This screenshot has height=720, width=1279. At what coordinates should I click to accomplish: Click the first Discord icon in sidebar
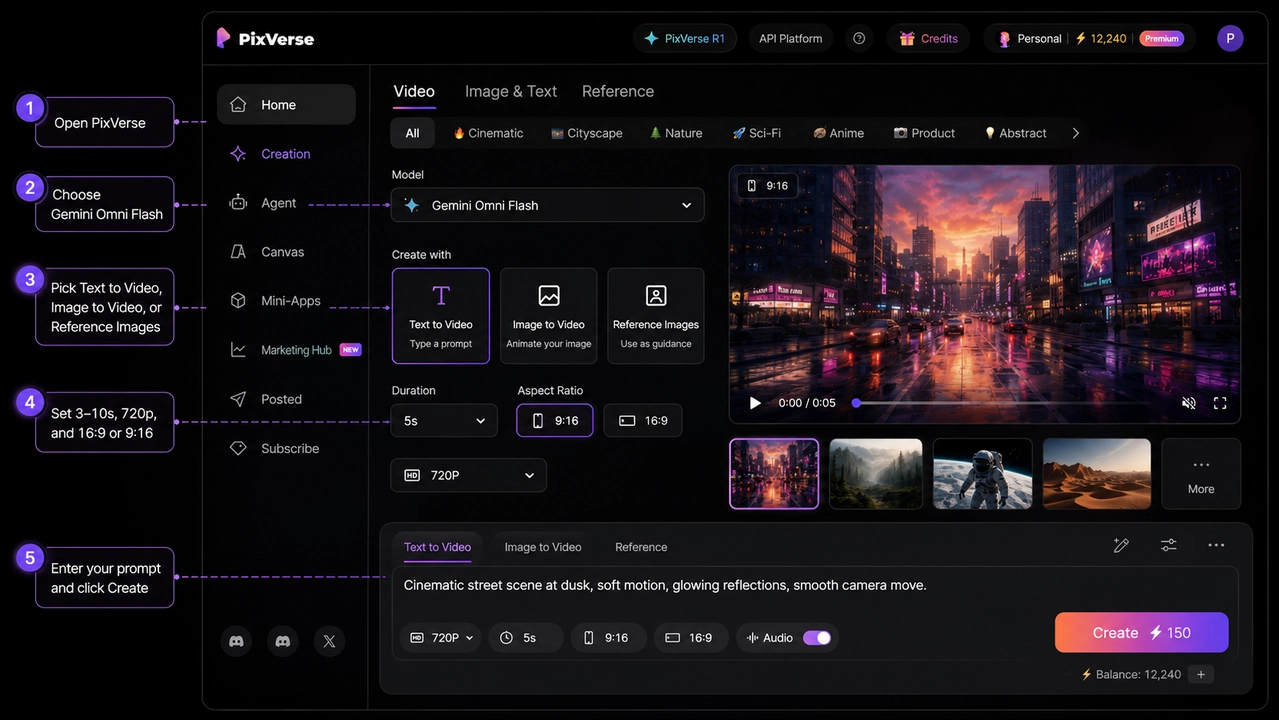[x=236, y=641]
